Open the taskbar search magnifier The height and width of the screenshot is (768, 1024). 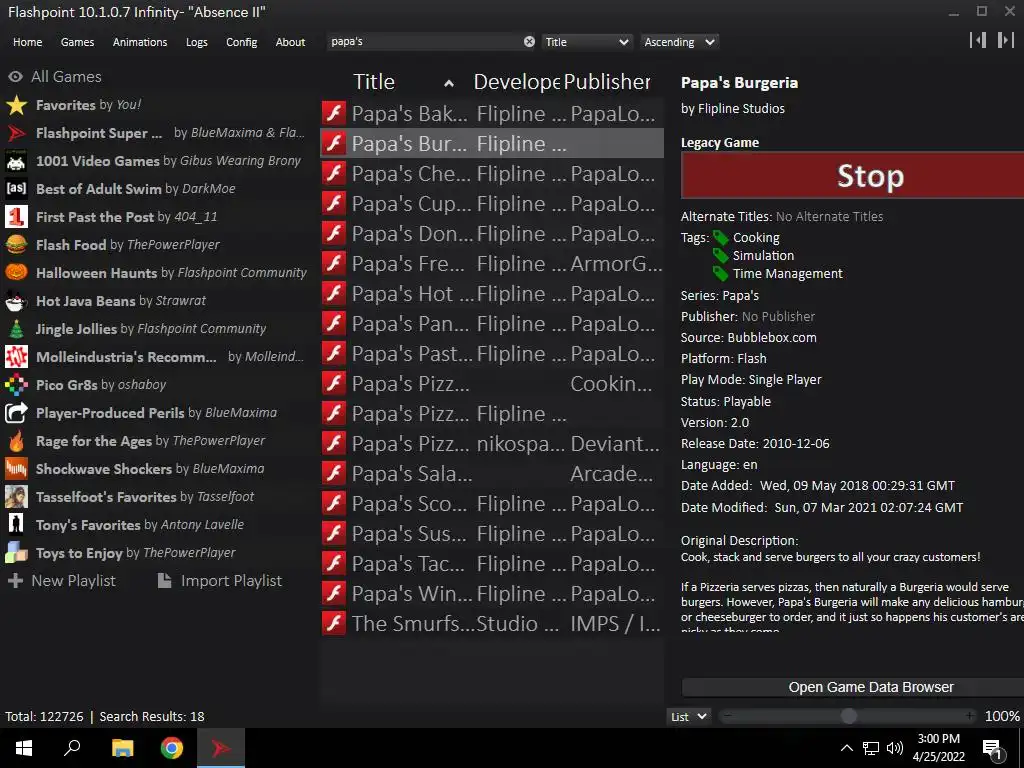[72, 747]
